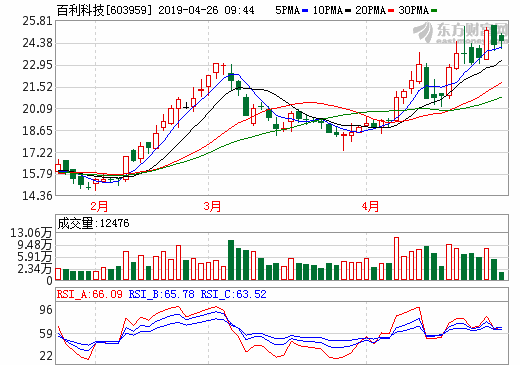Click the 18.65 price axis label
Image resolution: width=520 pixels, height=365 pixels.
[x=38, y=131]
